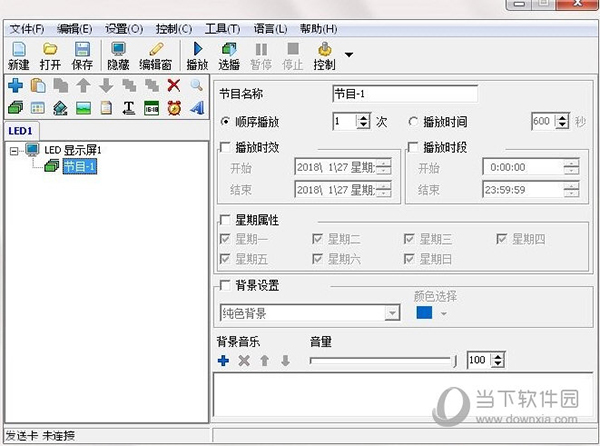The height and width of the screenshot is (446, 600).
Task: Select the 播放时间 radio button
Action: coord(414,121)
